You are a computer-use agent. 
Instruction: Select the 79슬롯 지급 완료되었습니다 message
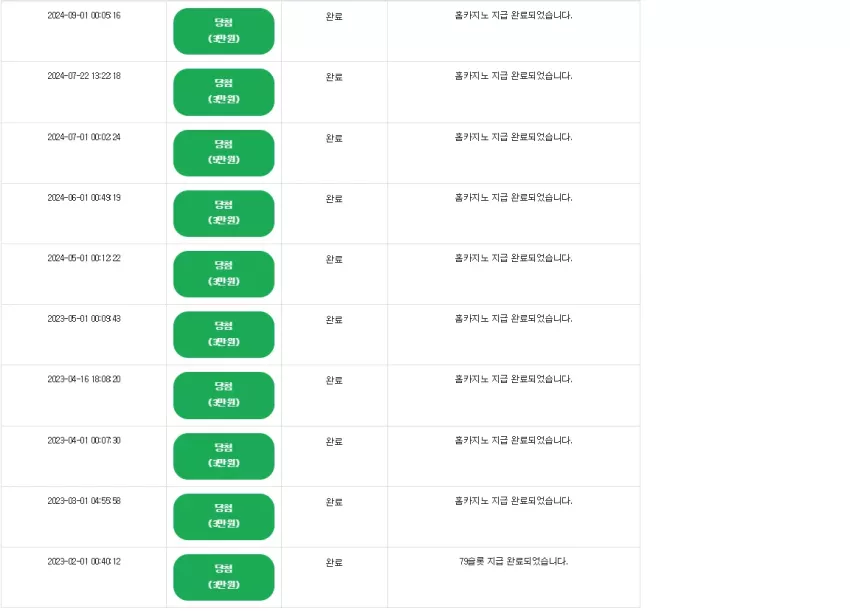pyautogui.click(x=513, y=561)
